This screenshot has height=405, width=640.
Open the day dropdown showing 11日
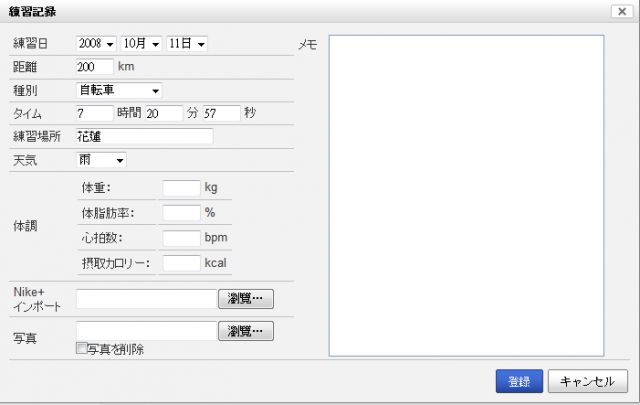tap(187, 44)
